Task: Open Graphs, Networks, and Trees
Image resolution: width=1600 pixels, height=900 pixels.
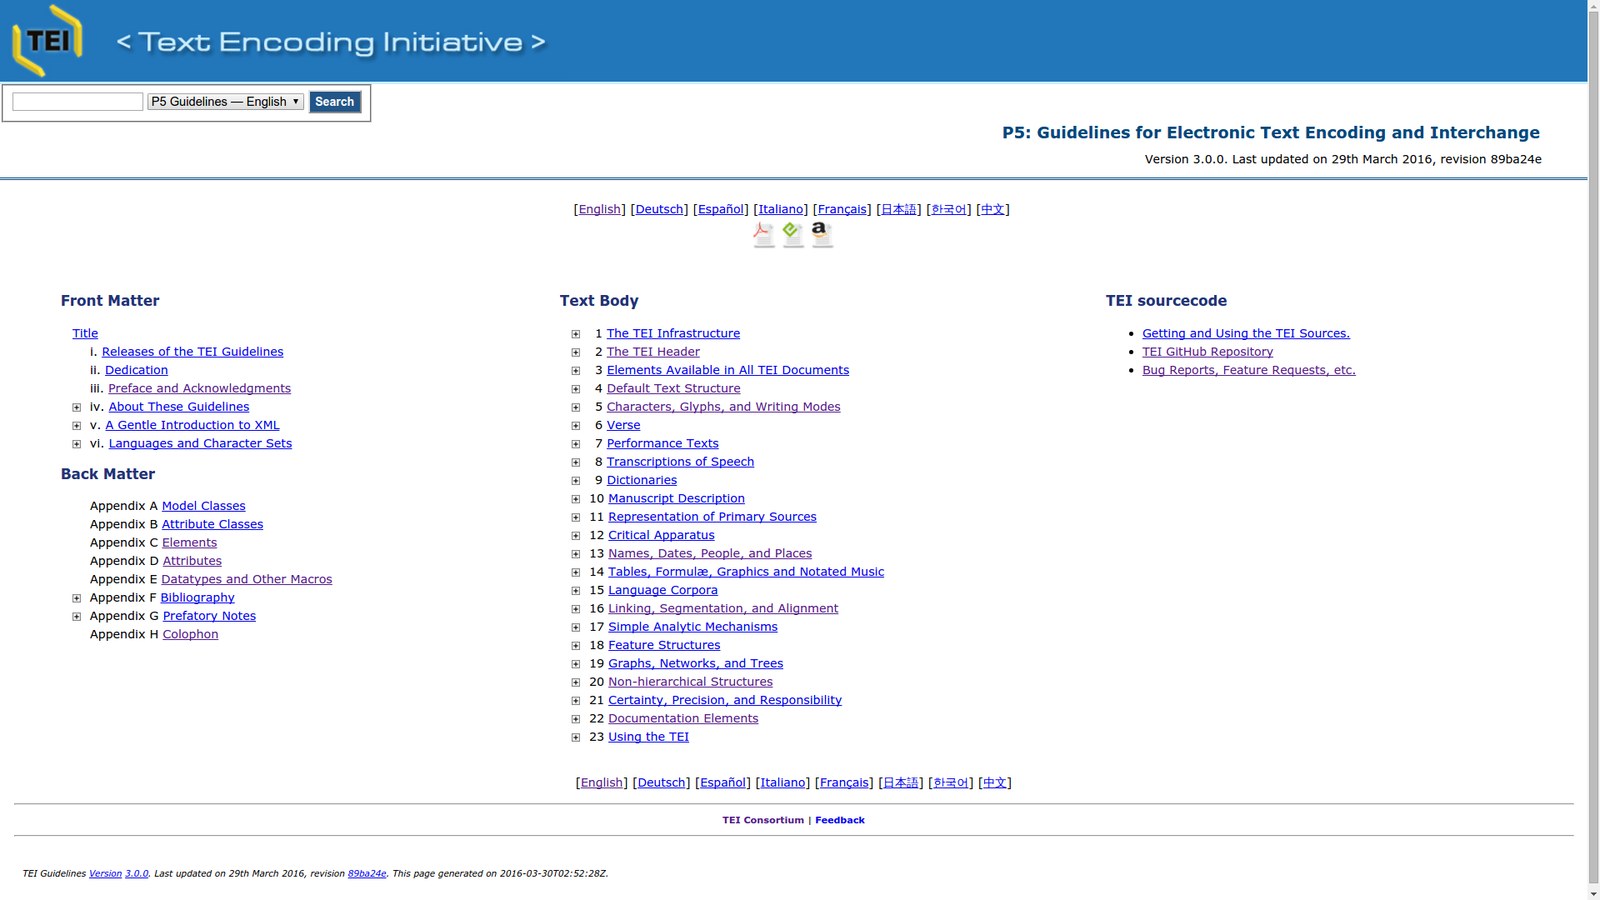Action: tap(695, 664)
